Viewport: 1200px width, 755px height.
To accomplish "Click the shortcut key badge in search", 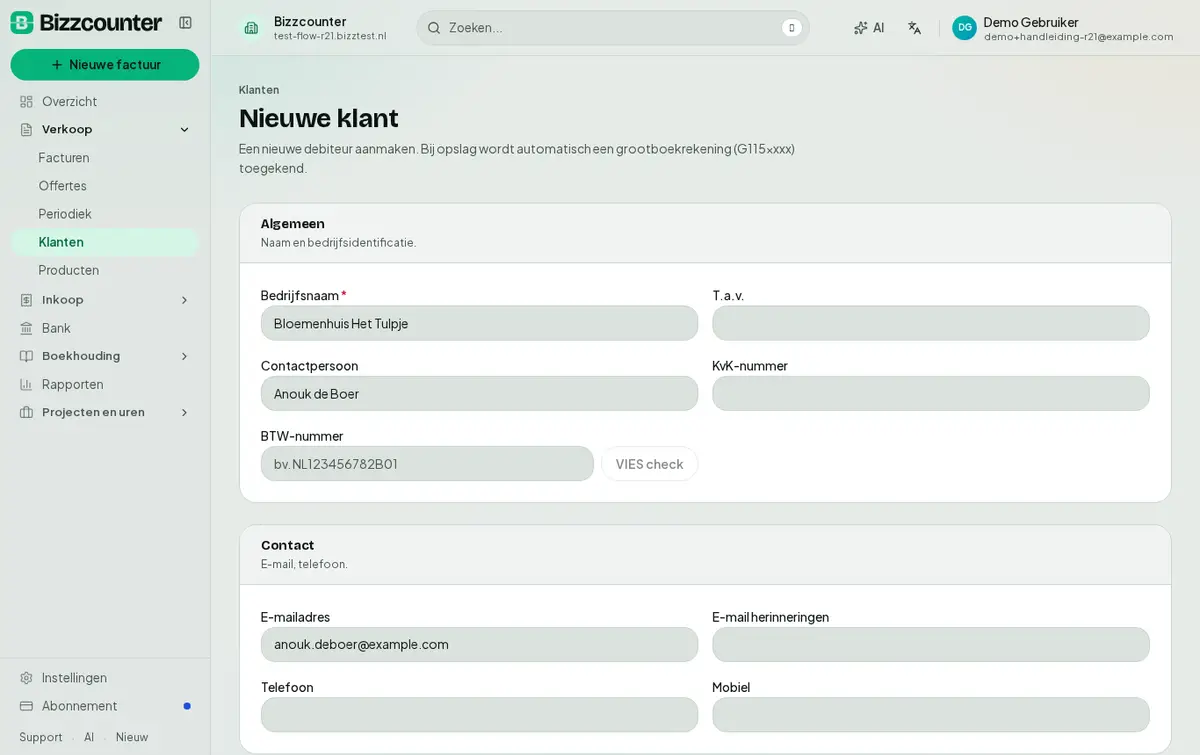I will click(792, 28).
